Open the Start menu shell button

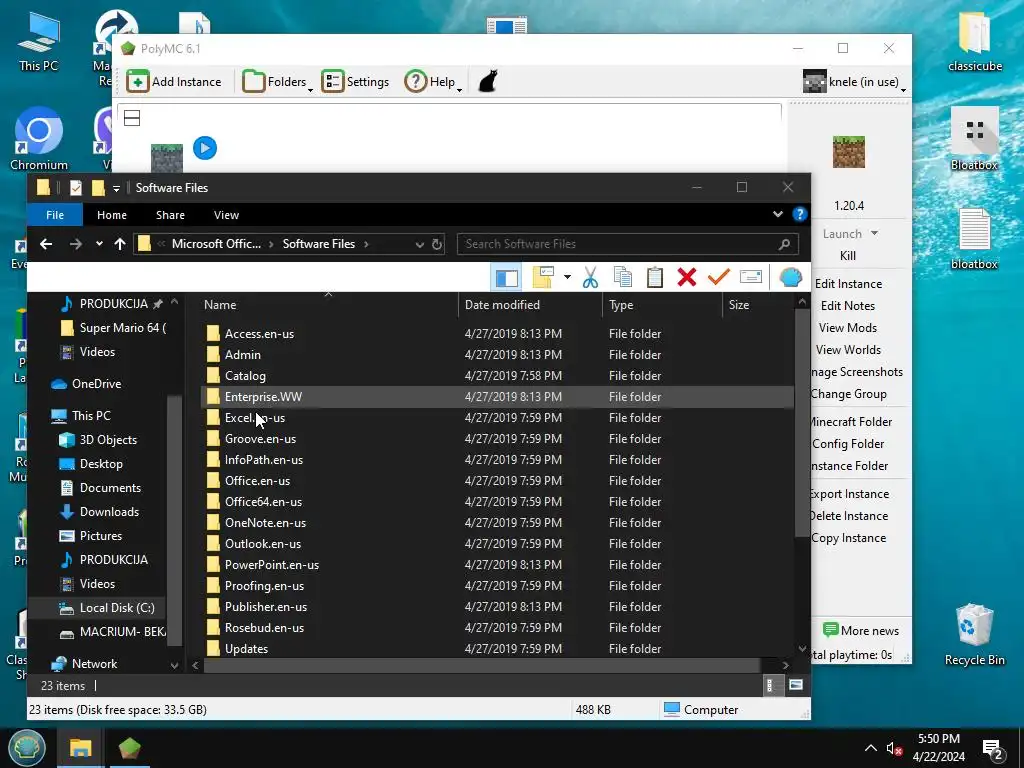click(26, 748)
